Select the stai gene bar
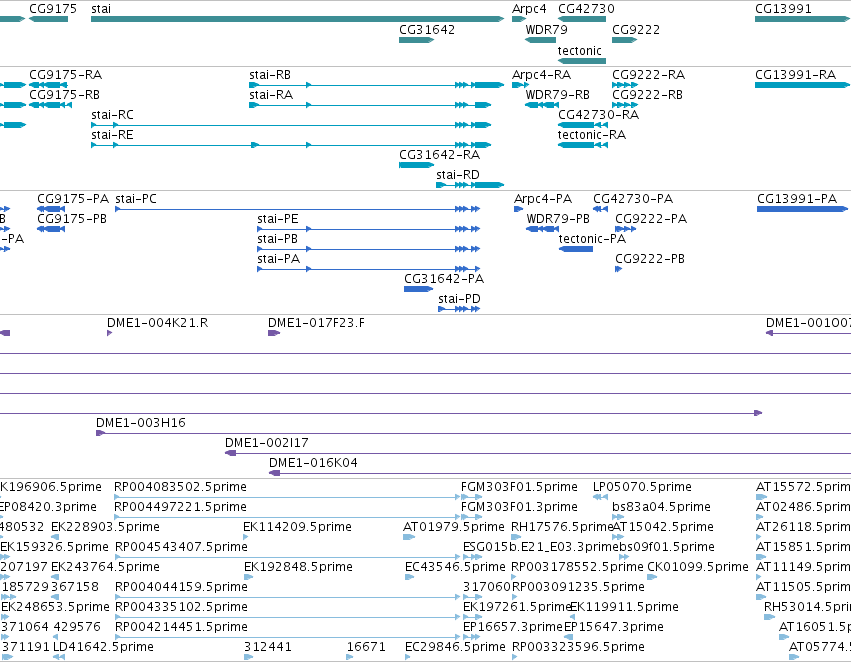851x662 pixels. coord(297,19)
